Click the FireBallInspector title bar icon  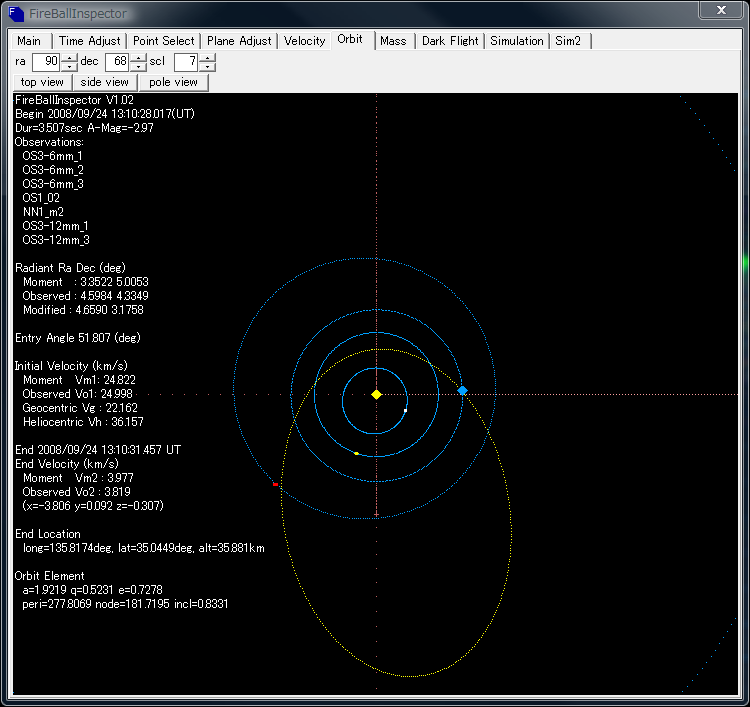[16, 13]
